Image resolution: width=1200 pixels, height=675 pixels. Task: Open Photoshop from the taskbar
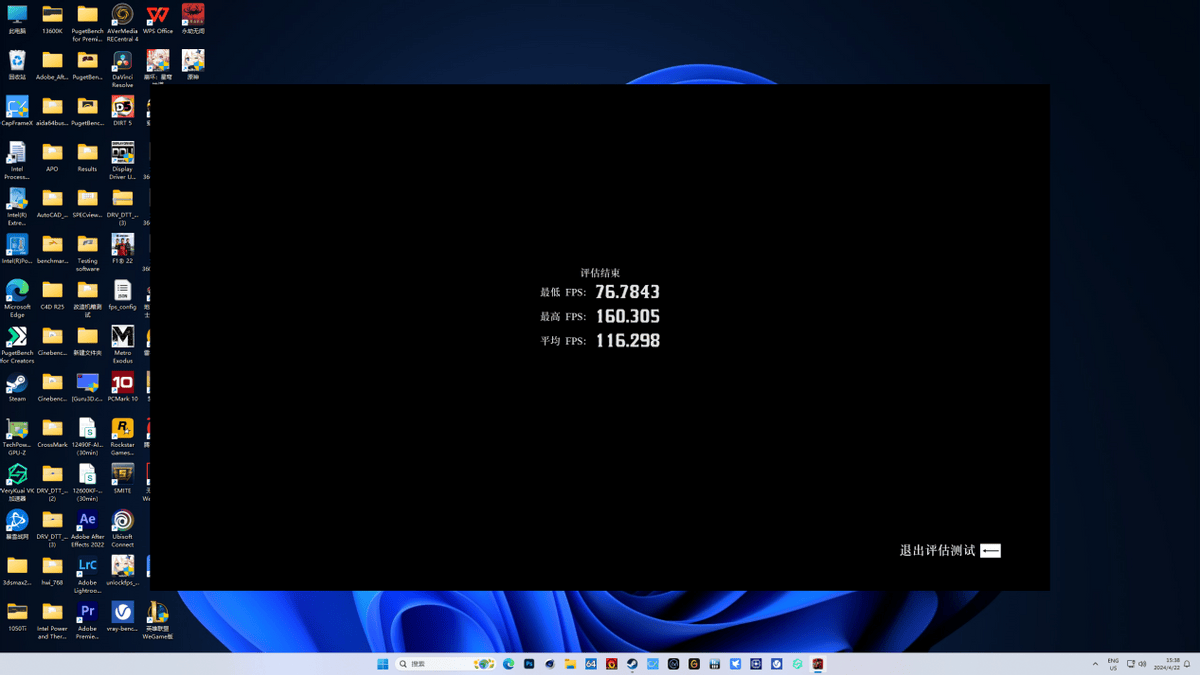[x=529, y=664]
